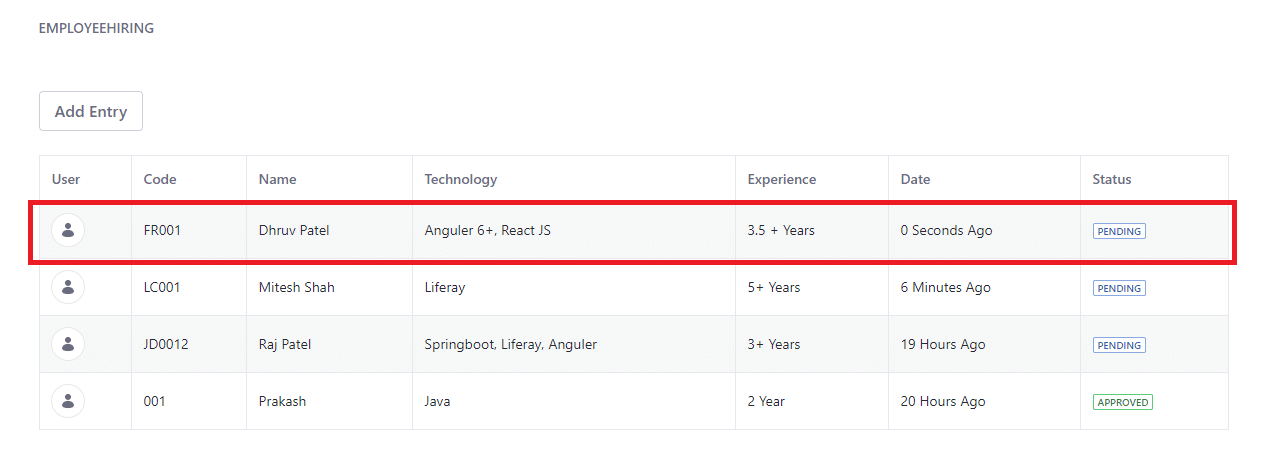1285x463 pixels.
Task: Click the Springboot, Liferay, Anguler technology cell
Action: point(511,345)
